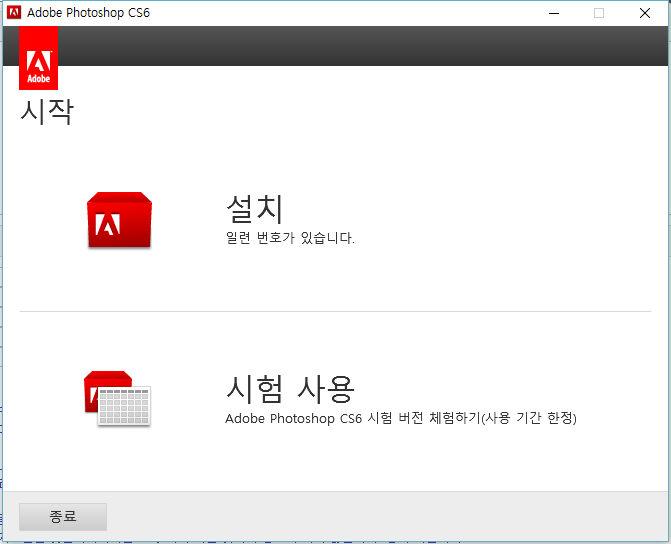The image size is (671, 544).
Task: Click the Adobe Photoshop CS6 시험 버전 체험하기 text
Action: (x=401, y=418)
